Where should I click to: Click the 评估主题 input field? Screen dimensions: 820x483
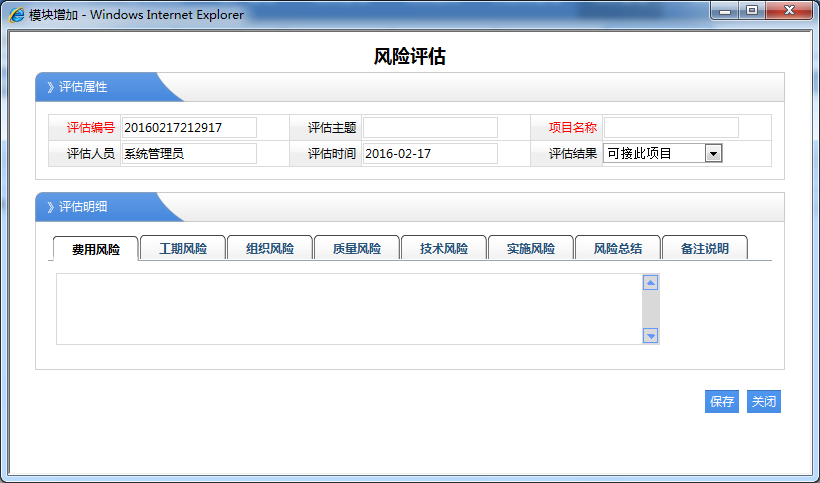click(430, 127)
